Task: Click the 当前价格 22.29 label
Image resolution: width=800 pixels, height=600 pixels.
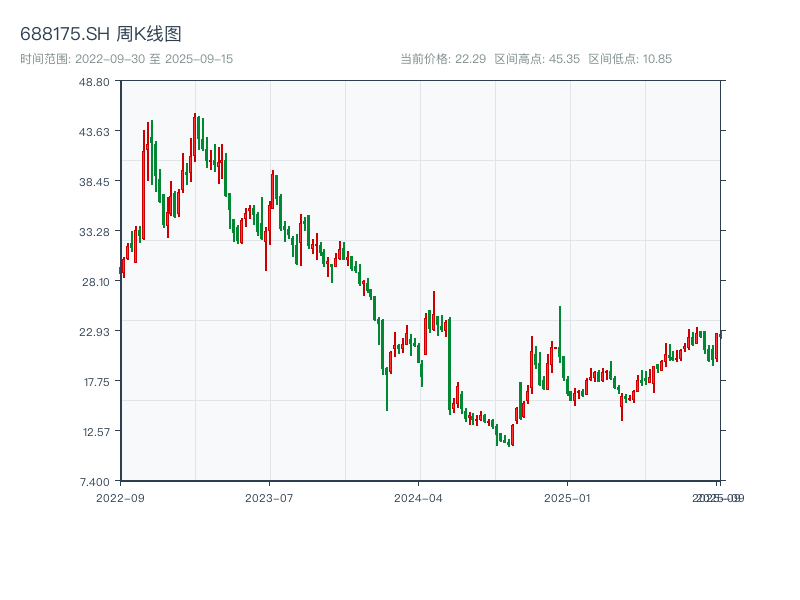Action: point(443,59)
